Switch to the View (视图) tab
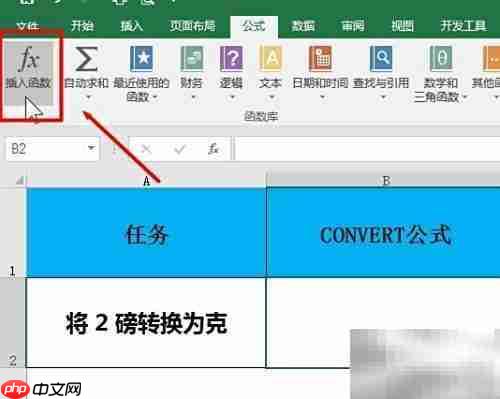 402,26
